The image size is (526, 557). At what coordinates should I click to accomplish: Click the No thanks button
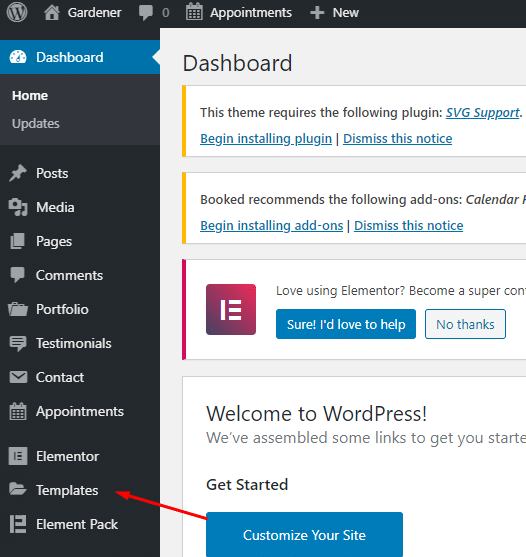pyautogui.click(x=465, y=324)
